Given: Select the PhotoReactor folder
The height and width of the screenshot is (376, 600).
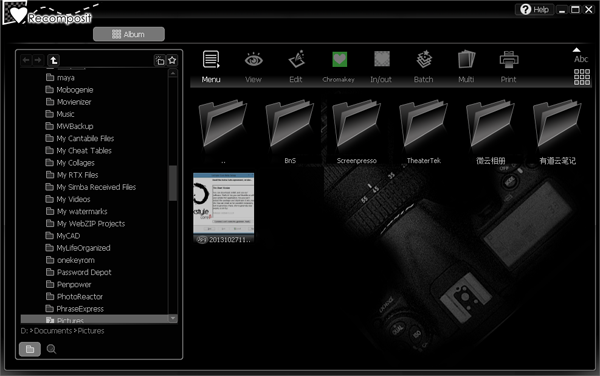Looking at the screenshot, I should pyautogui.click(x=74, y=296).
